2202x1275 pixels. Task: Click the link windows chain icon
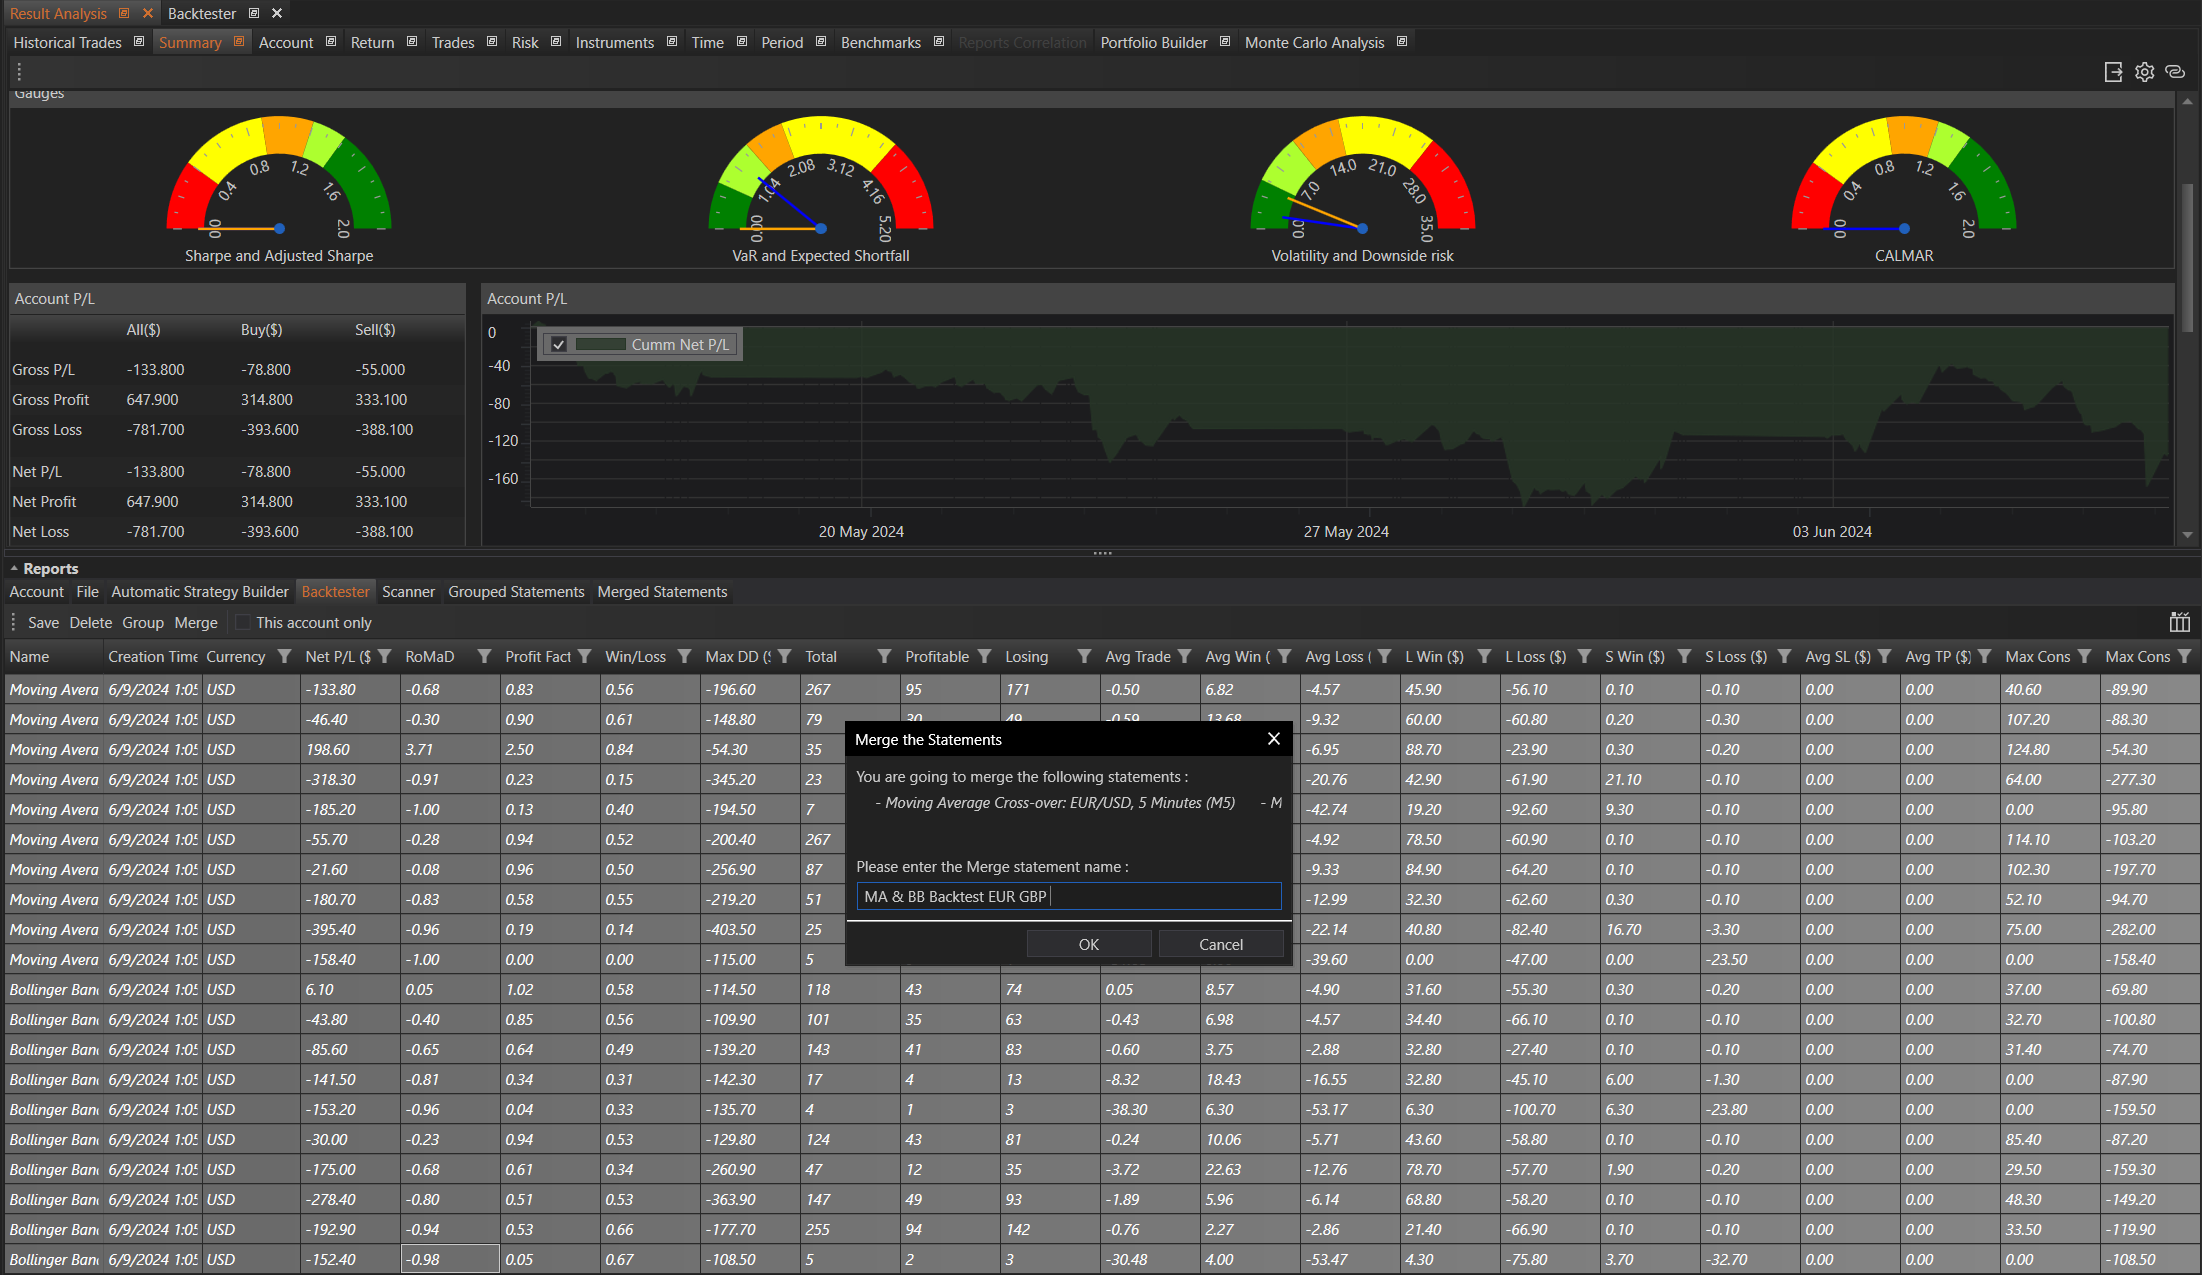(2174, 72)
